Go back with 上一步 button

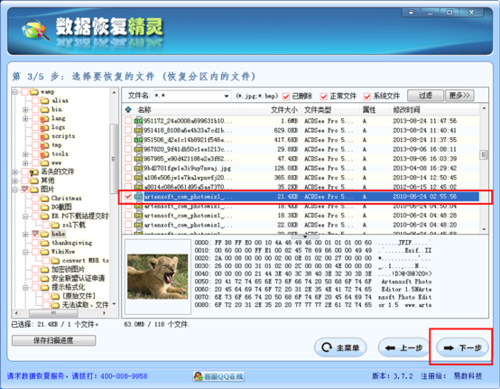click(x=404, y=348)
